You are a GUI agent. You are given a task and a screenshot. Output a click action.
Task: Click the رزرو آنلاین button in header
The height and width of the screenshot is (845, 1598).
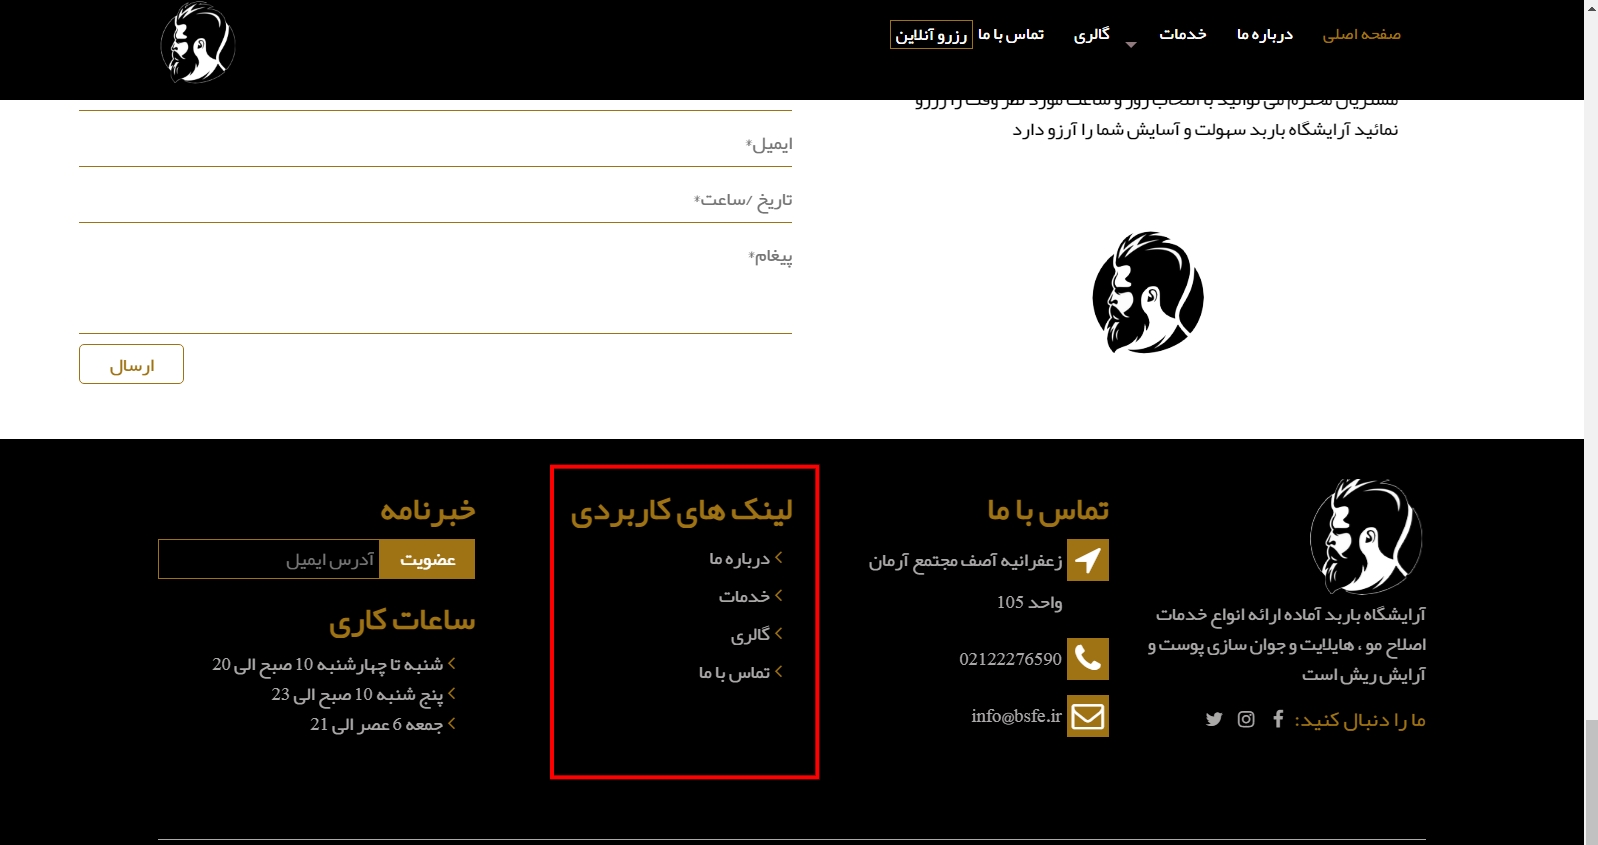coord(931,35)
